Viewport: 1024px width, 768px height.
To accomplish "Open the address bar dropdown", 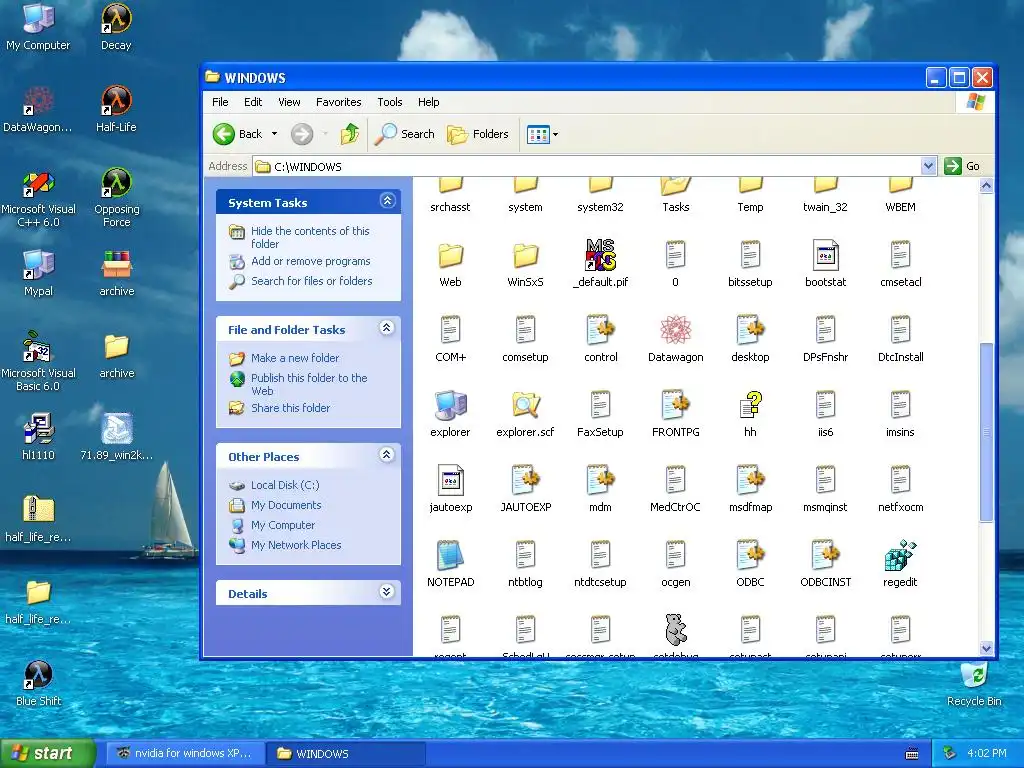I will point(929,166).
